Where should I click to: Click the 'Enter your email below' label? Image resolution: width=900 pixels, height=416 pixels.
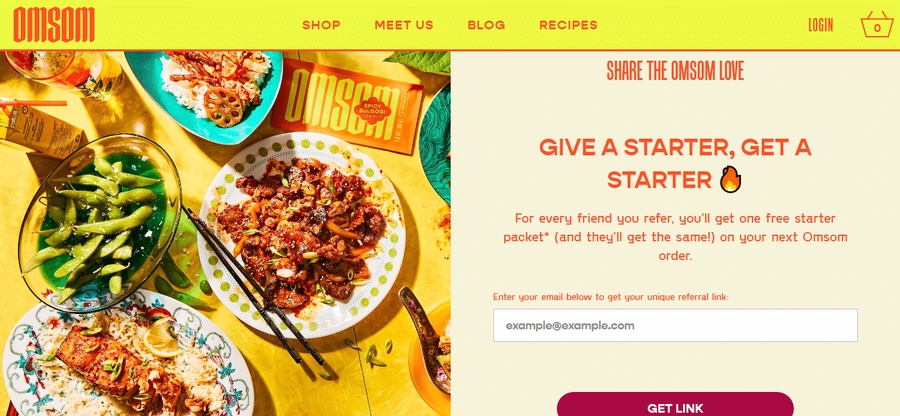611,297
